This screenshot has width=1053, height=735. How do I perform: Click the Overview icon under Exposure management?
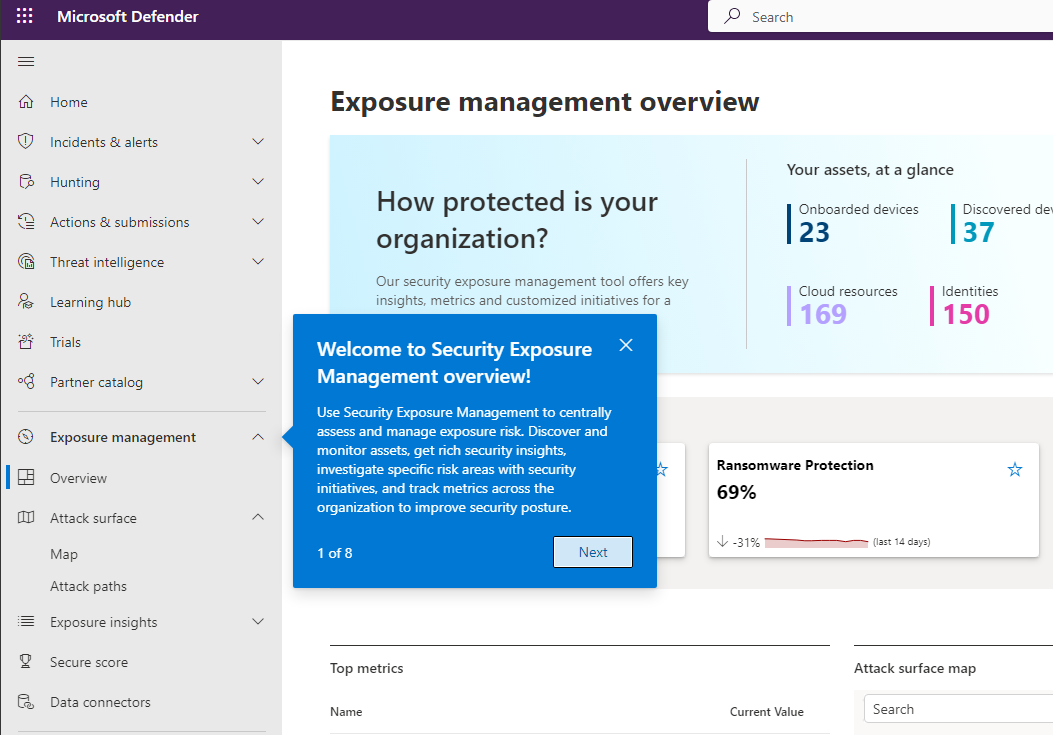click(x=25, y=477)
